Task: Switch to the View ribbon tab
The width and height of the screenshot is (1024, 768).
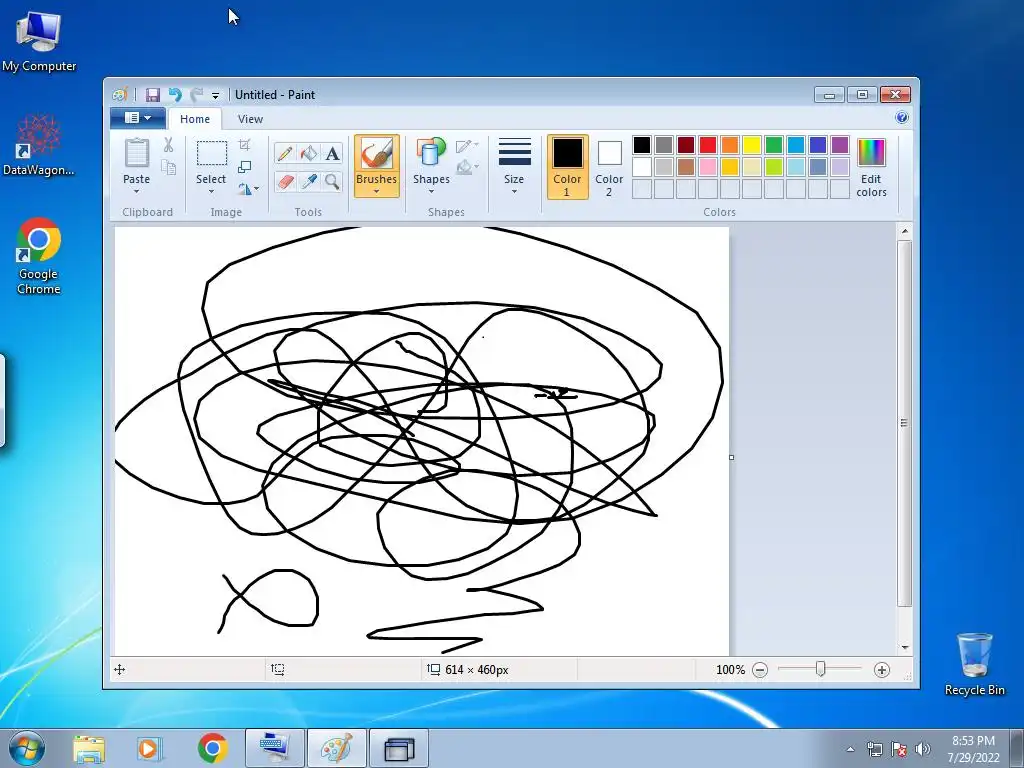Action: coord(250,119)
